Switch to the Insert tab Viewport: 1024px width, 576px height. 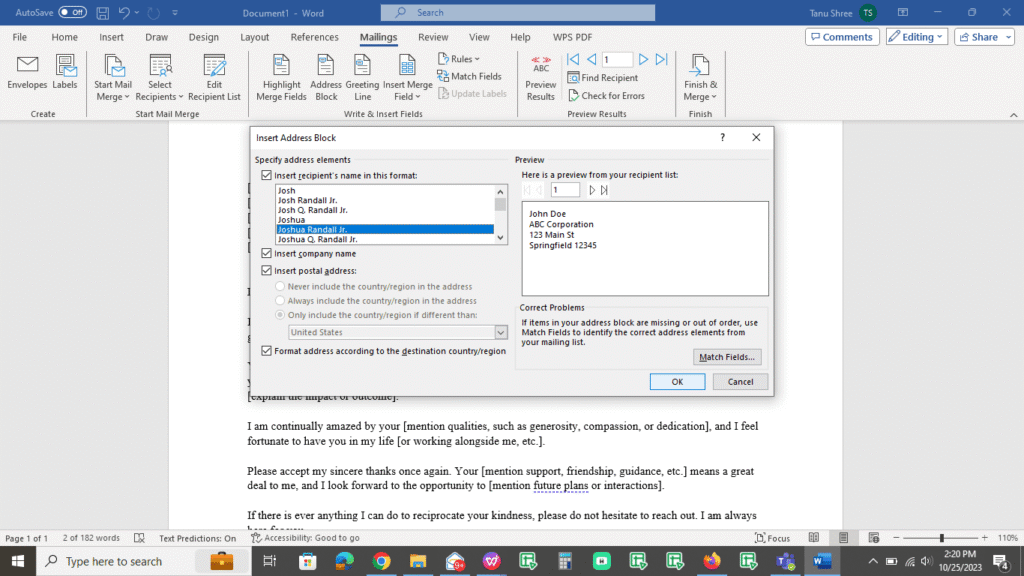point(111,37)
